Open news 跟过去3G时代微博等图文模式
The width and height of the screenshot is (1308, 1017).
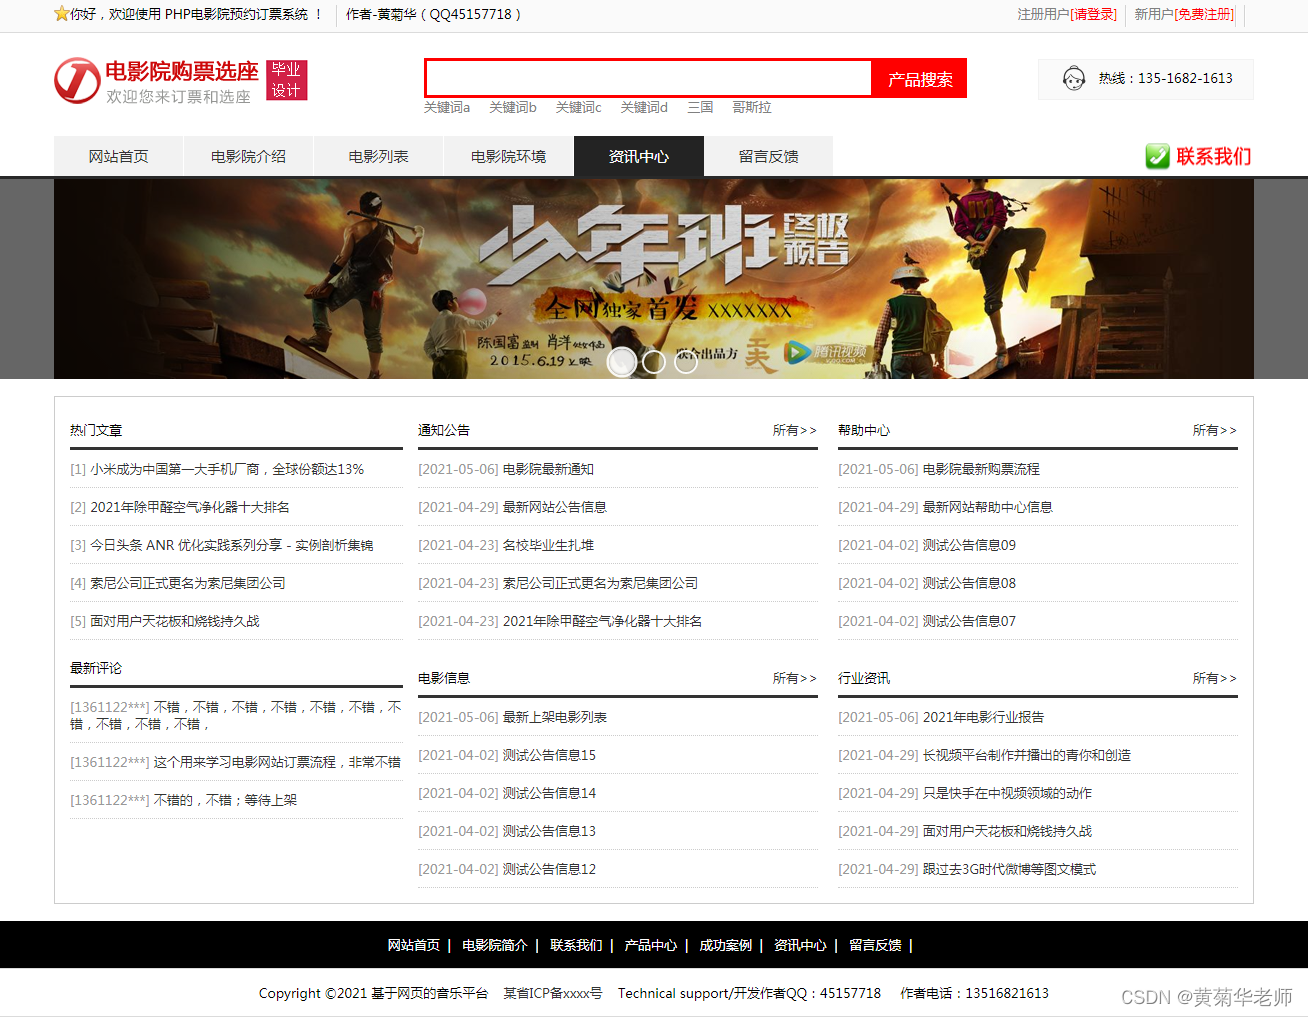coord(1009,869)
